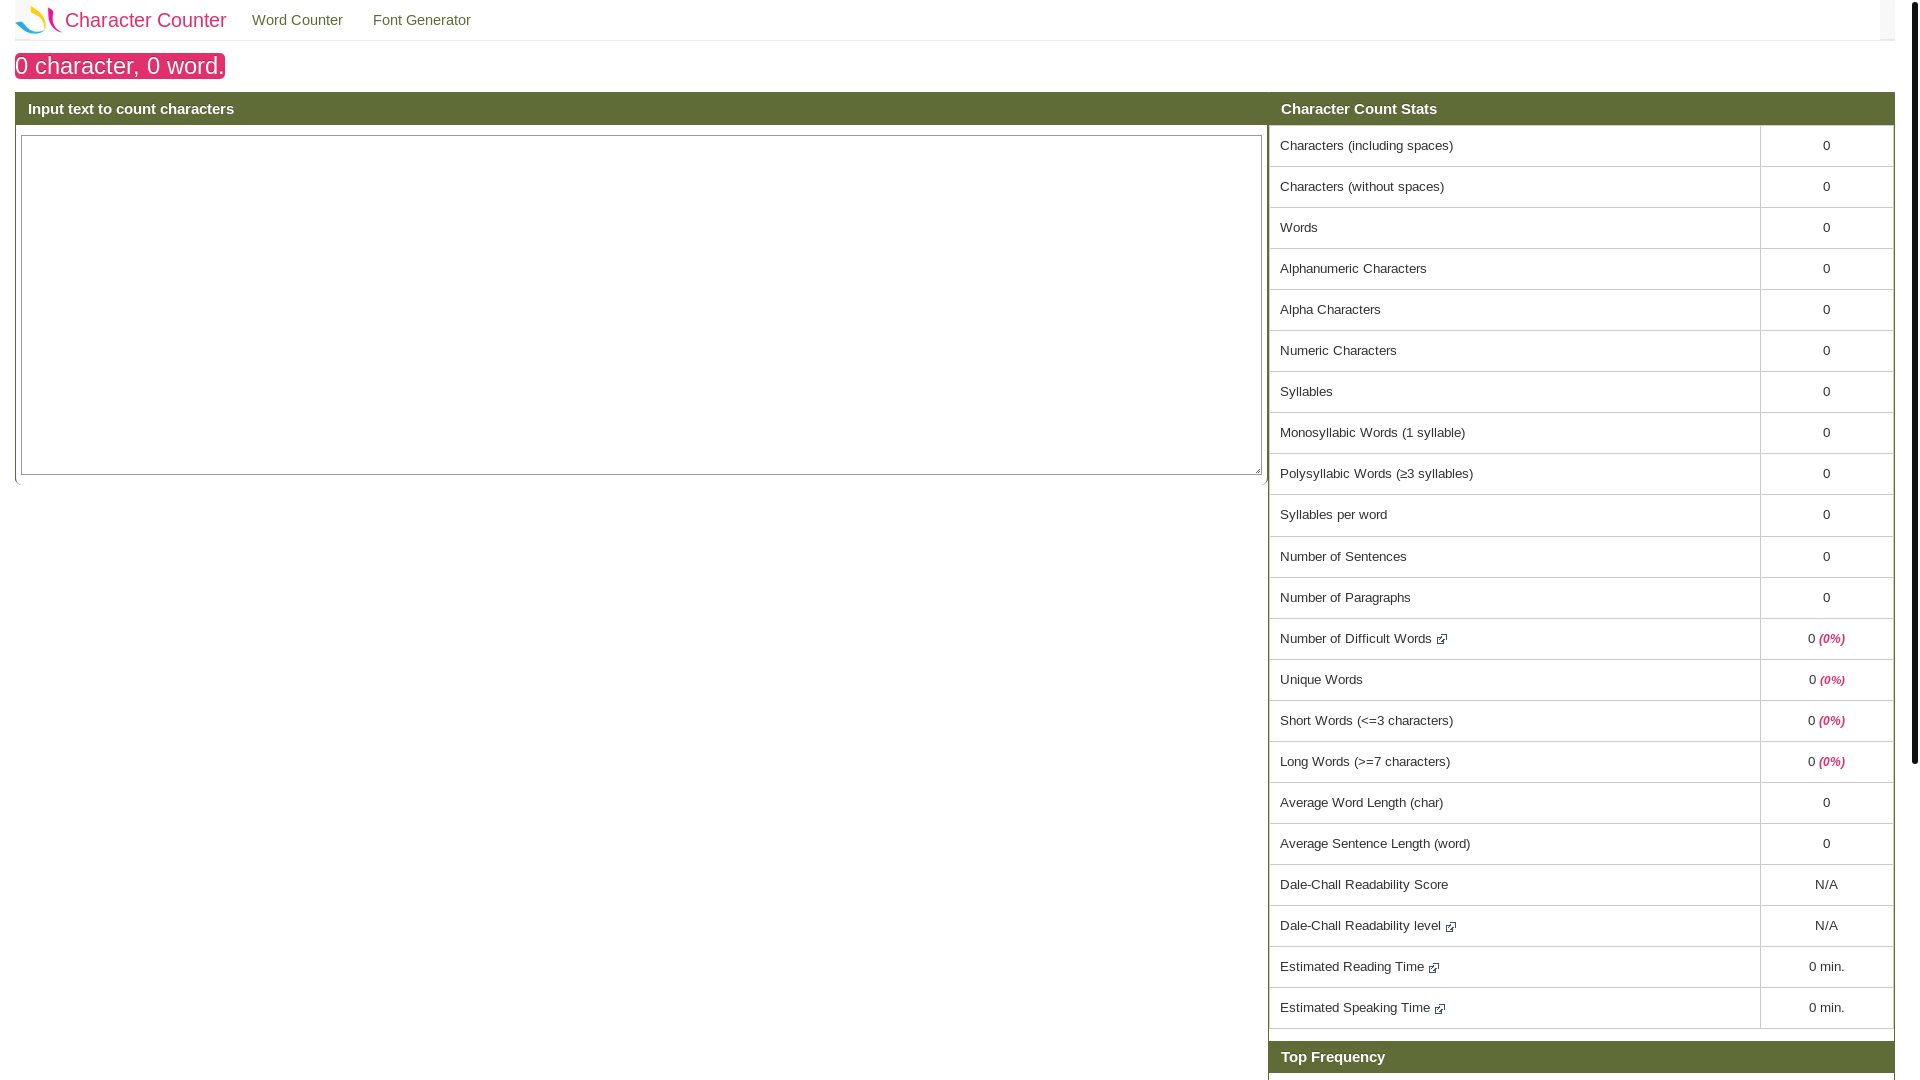
Task: Select 'Characters (without spaces)' row label
Action: point(1362,187)
